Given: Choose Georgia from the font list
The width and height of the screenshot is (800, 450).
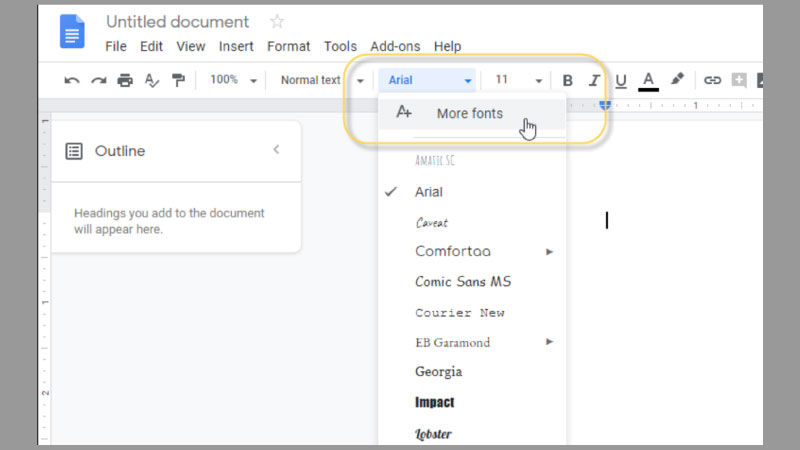Looking at the screenshot, I should point(438,372).
